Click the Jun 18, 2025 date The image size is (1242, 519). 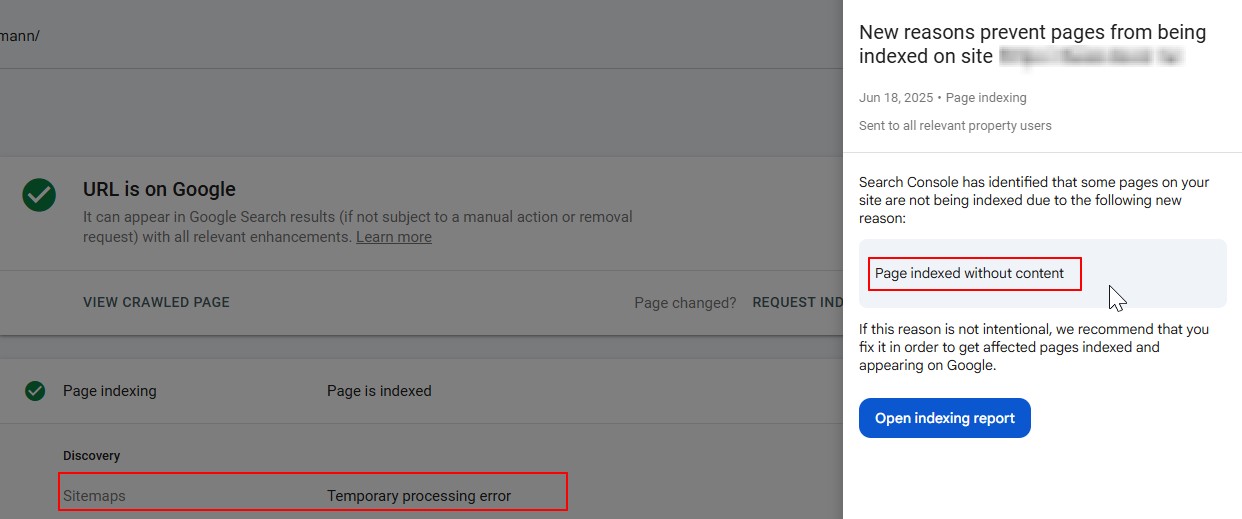click(895, 98)
